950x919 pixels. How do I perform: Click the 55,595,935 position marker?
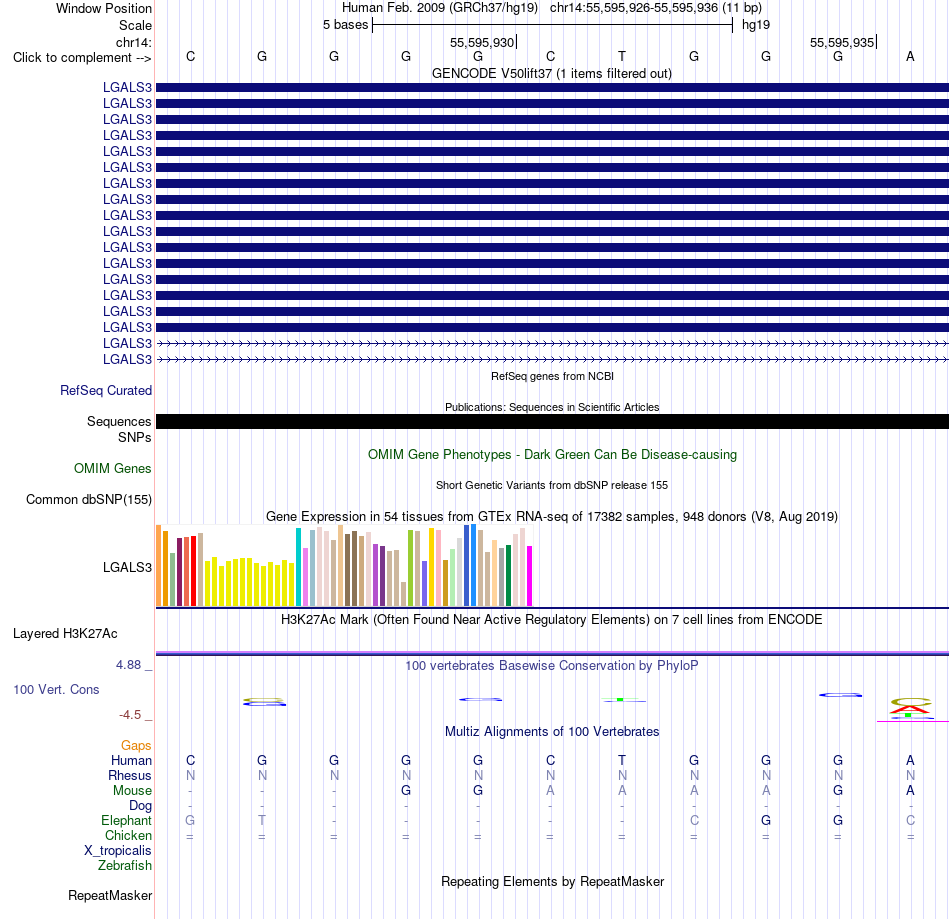(x=842, y=42)
